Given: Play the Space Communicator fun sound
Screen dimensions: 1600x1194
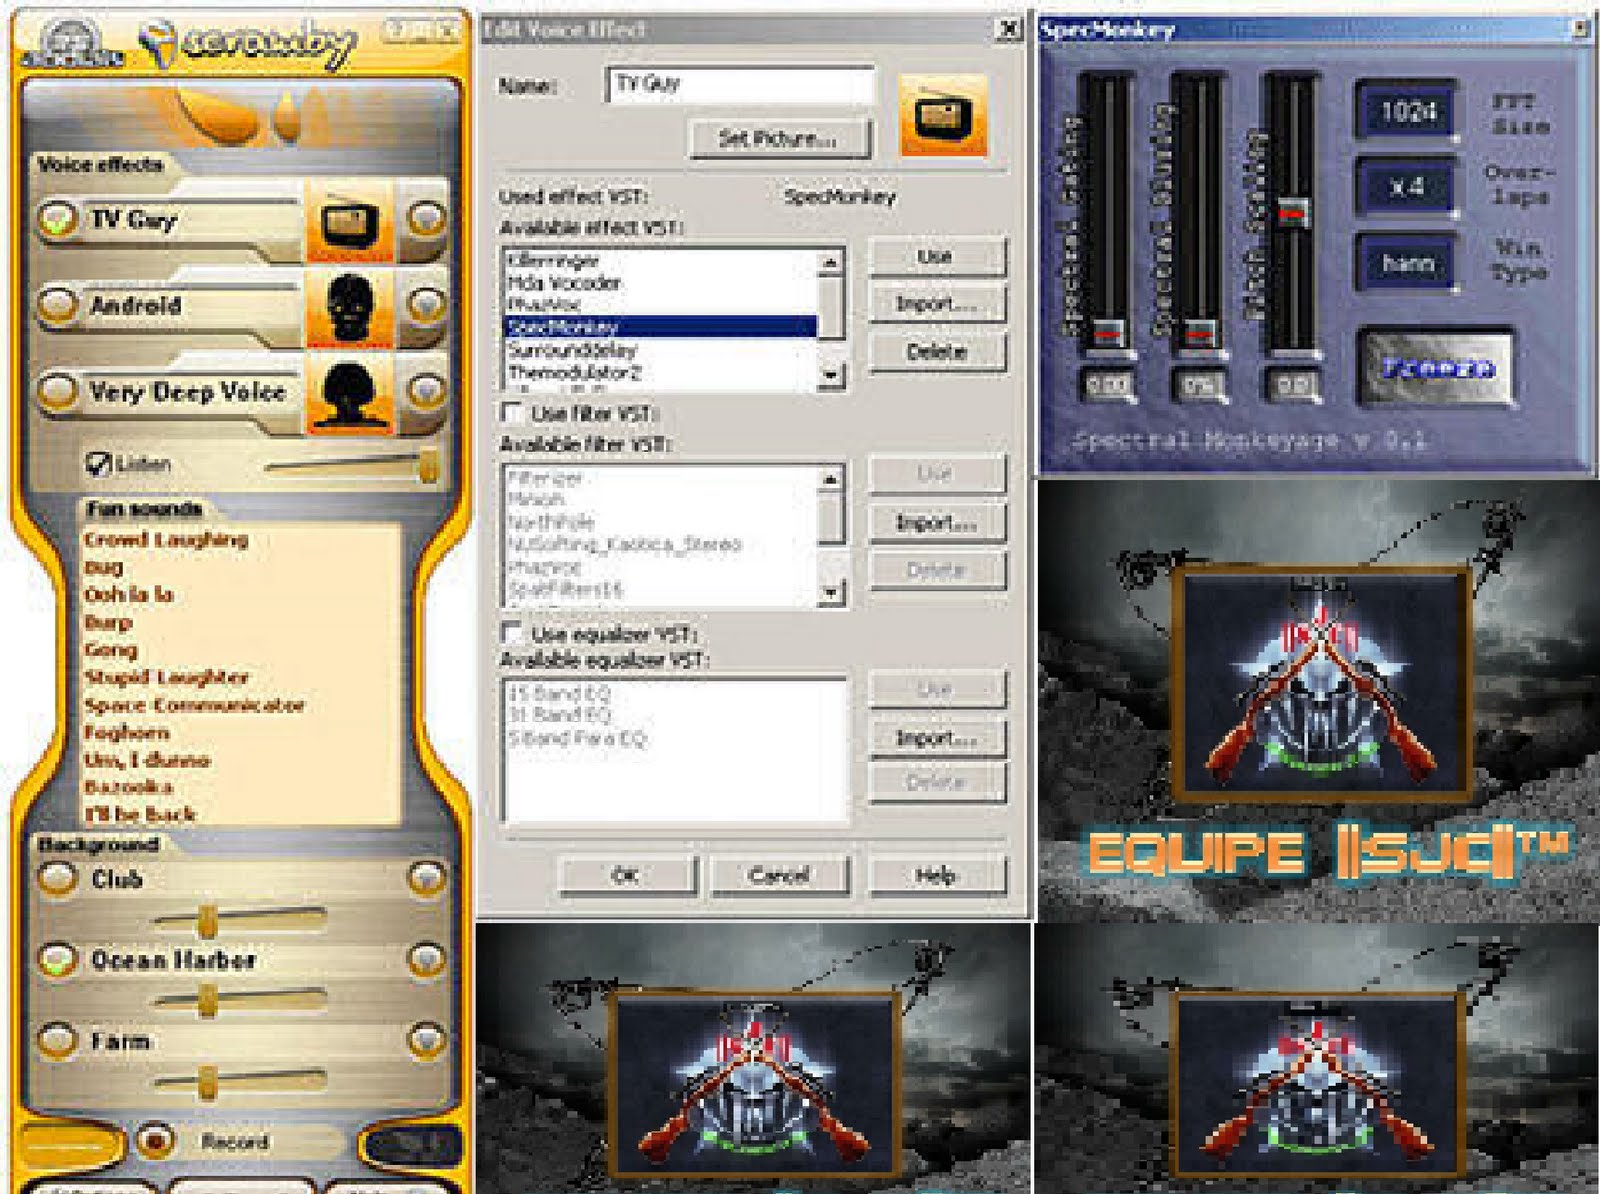Looking at the screenshot, I should click(194, 705).
